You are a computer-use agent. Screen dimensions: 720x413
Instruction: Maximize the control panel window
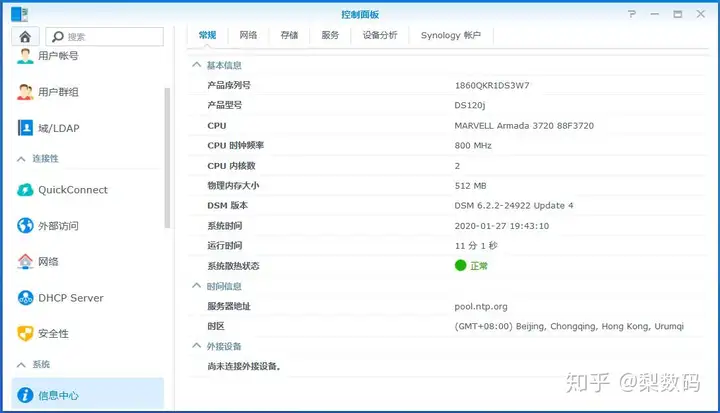[678, 14]
